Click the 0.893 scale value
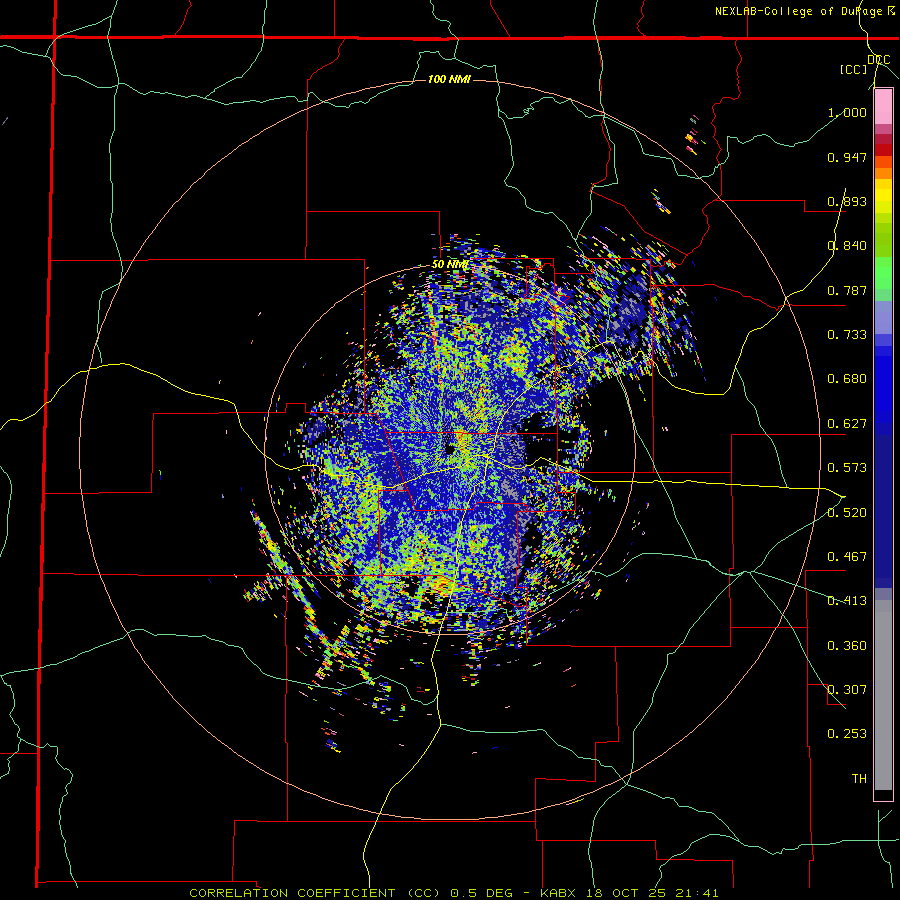The image size is (900, 900). click(x=847, y=201)
